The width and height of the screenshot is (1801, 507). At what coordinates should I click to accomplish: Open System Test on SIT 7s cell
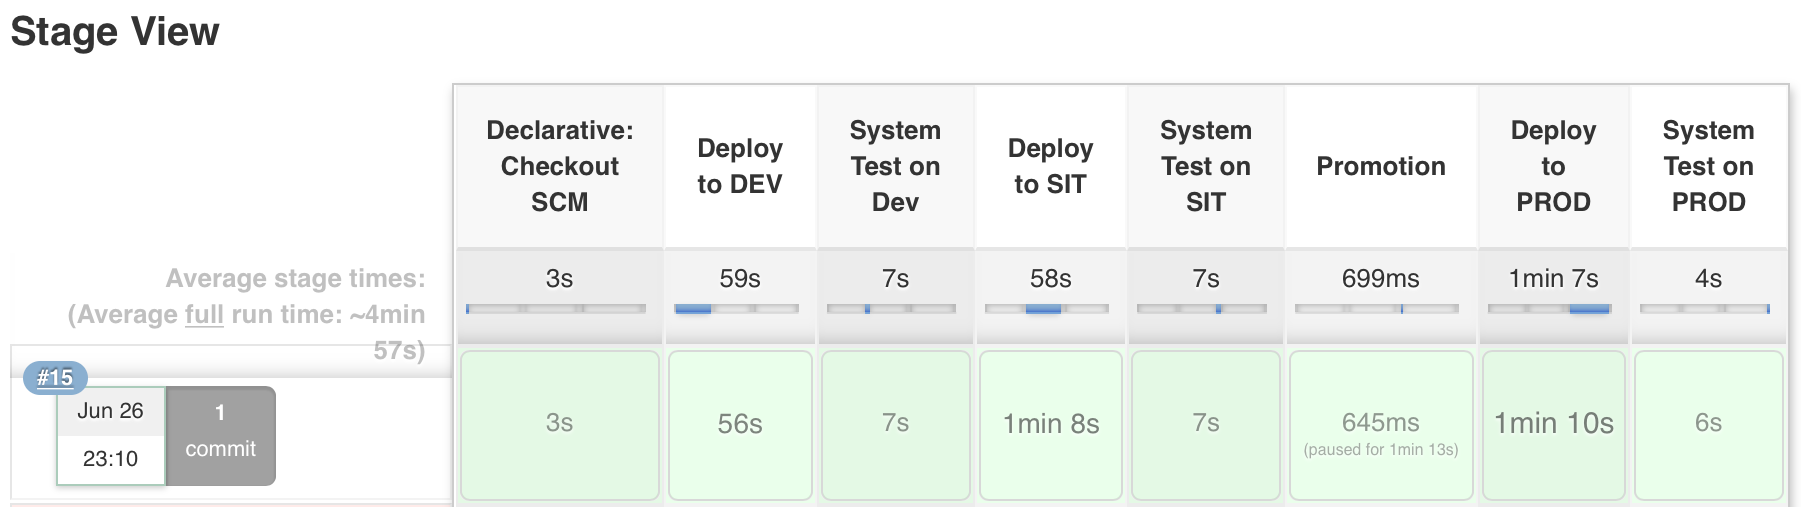tap(1206, 424)
